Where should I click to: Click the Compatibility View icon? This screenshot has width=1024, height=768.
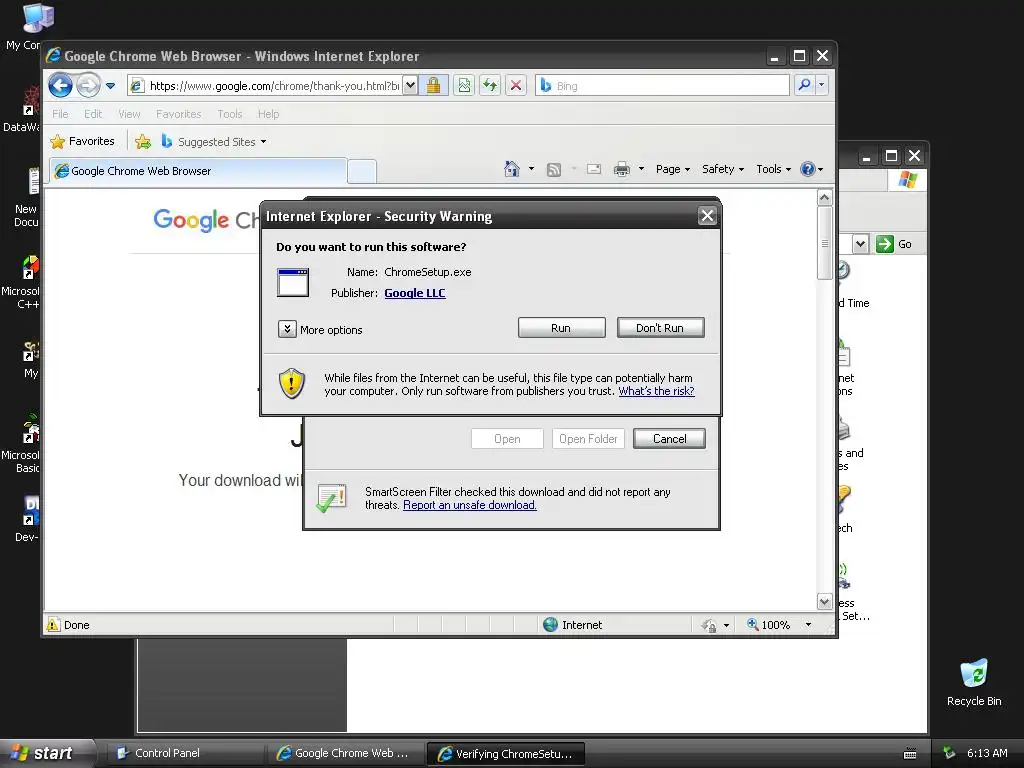464,86
